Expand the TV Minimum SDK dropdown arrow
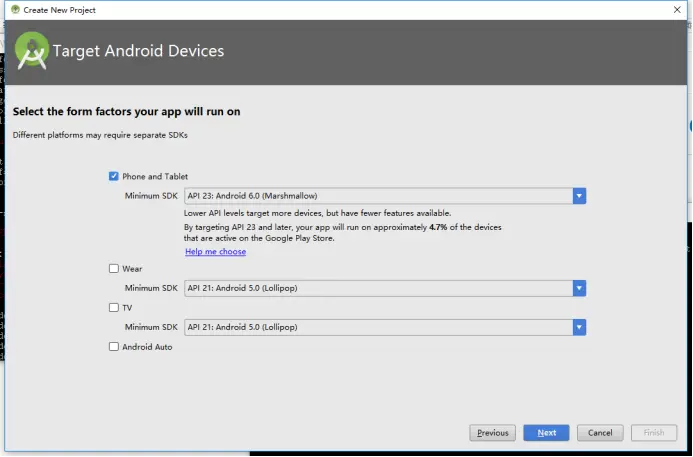Screen dimensions: 693x457 [579, 327]
